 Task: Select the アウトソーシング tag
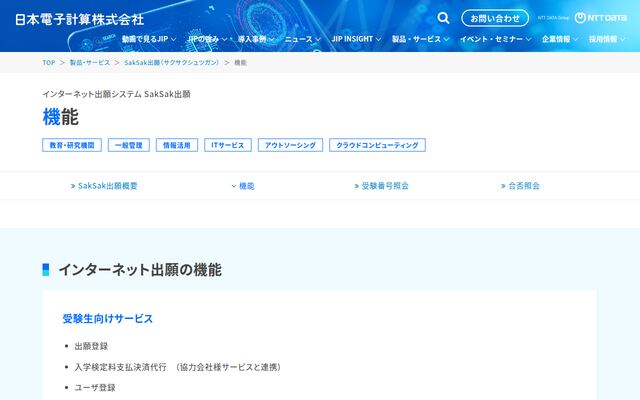290,145
